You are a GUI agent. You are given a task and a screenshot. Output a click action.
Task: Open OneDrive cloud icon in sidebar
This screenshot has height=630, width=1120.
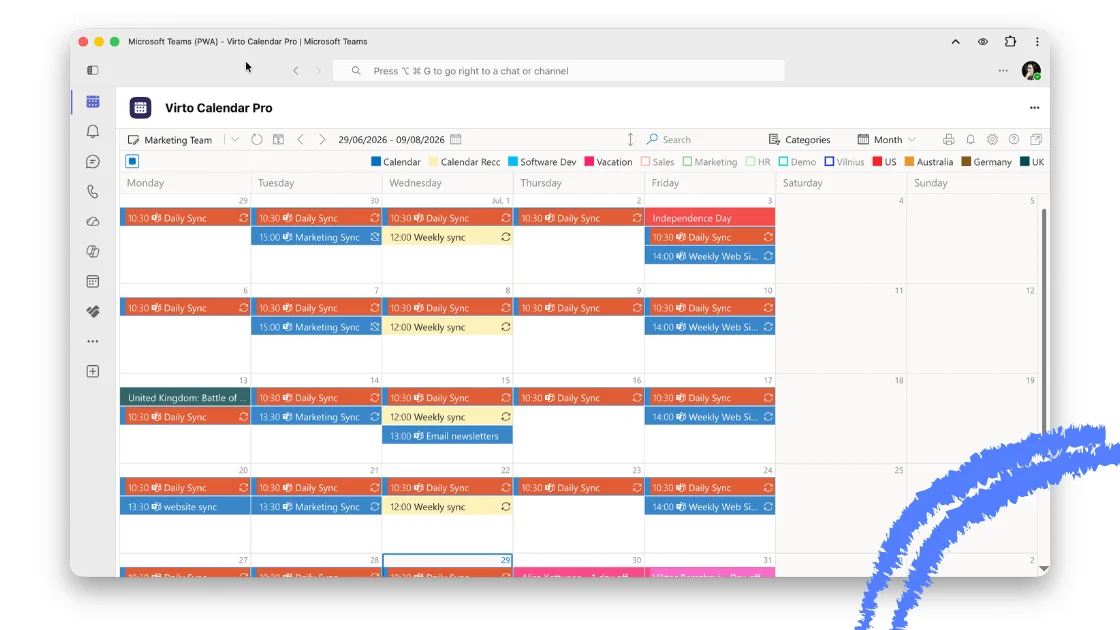coord(93,221)
